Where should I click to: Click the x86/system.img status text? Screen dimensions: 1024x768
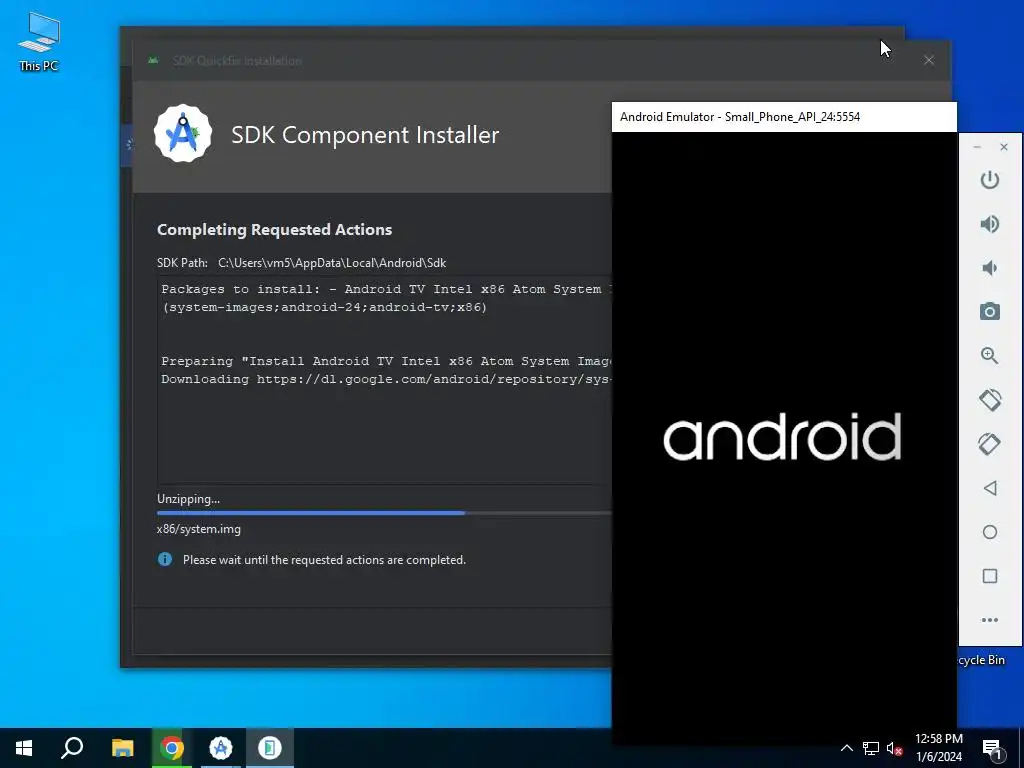pos(199,529)
